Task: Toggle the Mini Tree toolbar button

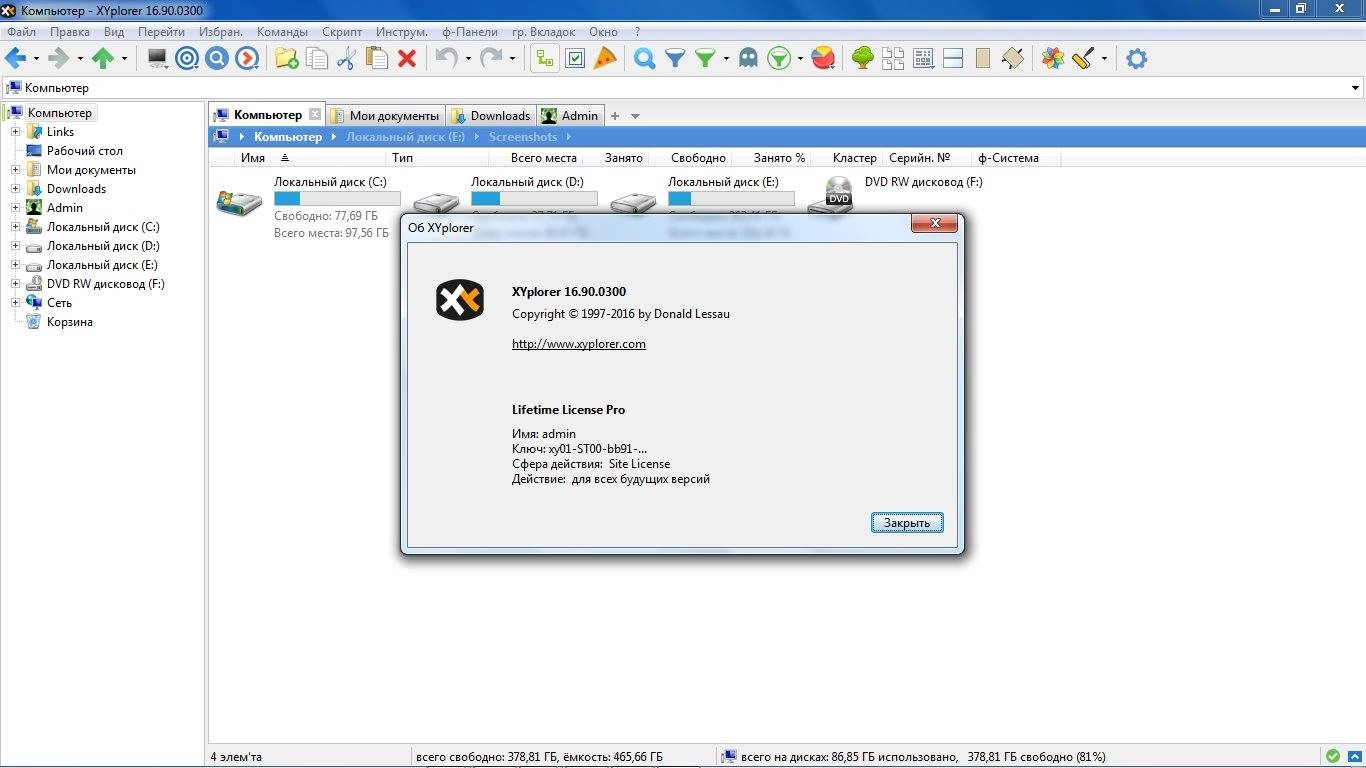Action: click(x=544, y=59)
